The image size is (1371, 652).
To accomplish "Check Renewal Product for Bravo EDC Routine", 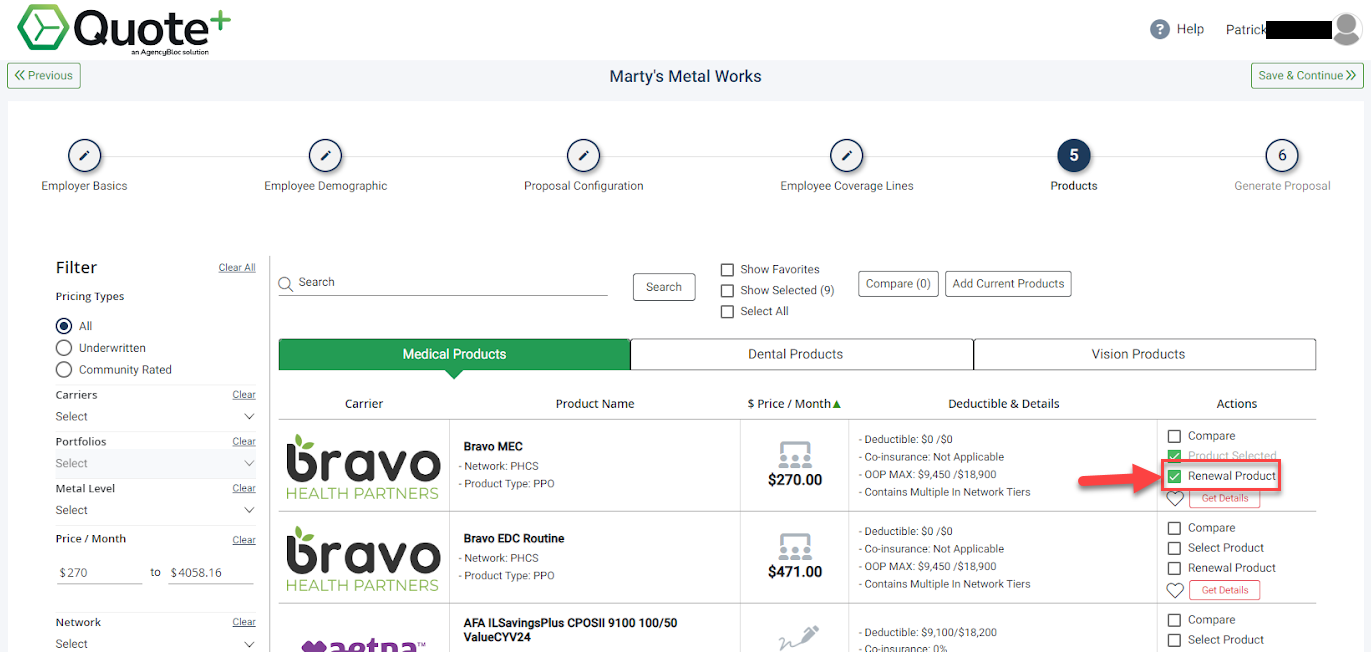I will [1174, 568].
